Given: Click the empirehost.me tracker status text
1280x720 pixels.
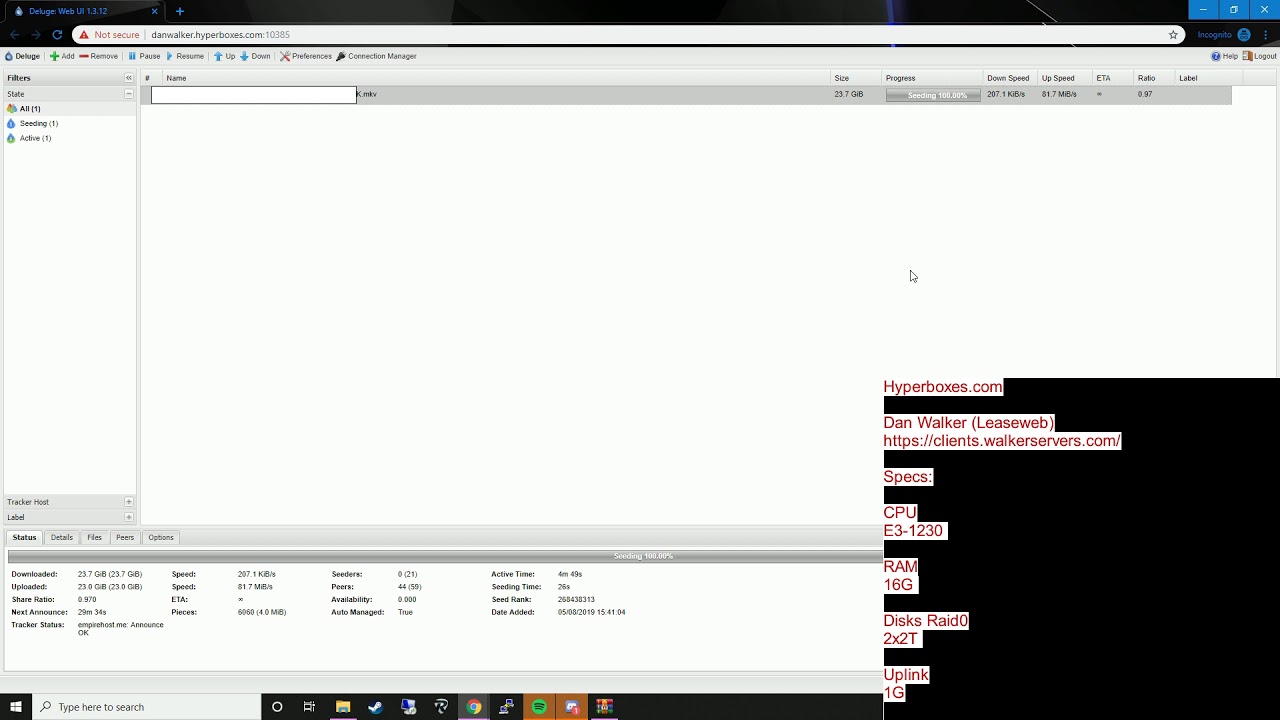Looking at the screenshot, I should [120, 628].
